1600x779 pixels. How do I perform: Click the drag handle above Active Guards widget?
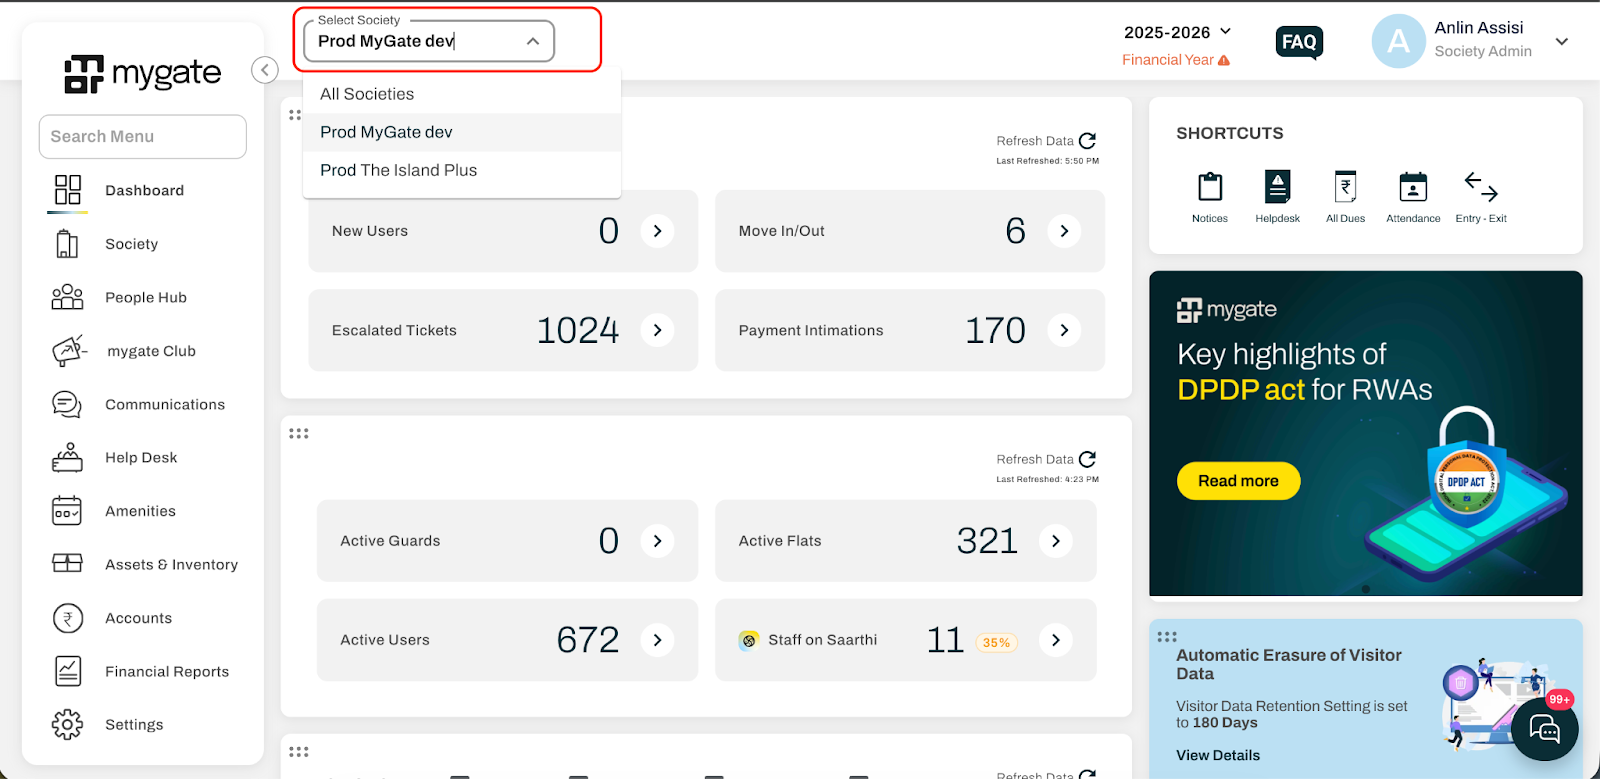point(299,433)
